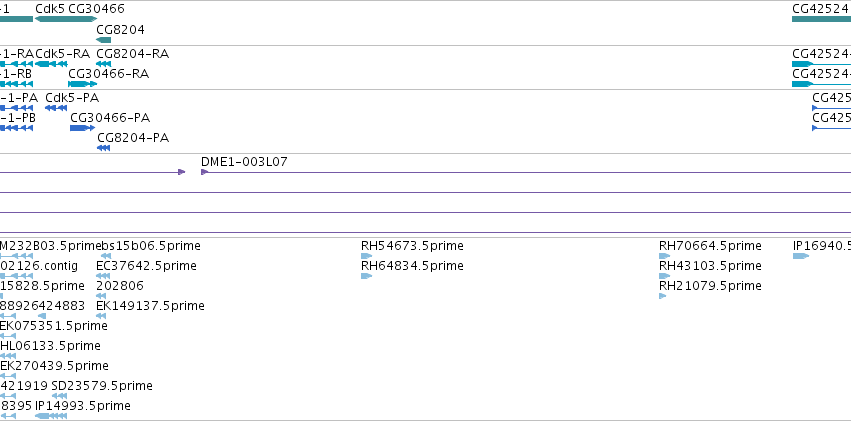Select the RH21079.5prime EST arrow

click(663, 296)
